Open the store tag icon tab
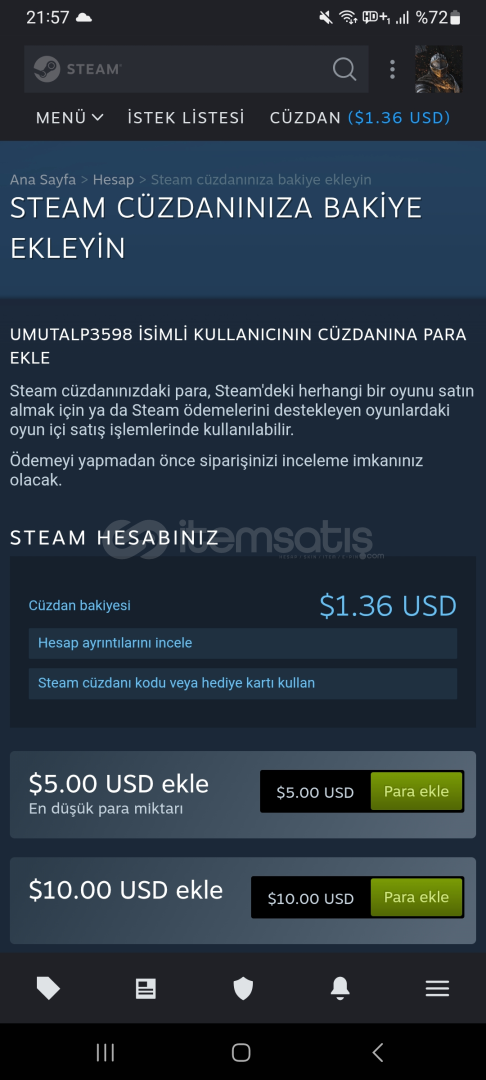Viewport: 486px width, 1080px height. pyautogui.click(x=48, y=988)
